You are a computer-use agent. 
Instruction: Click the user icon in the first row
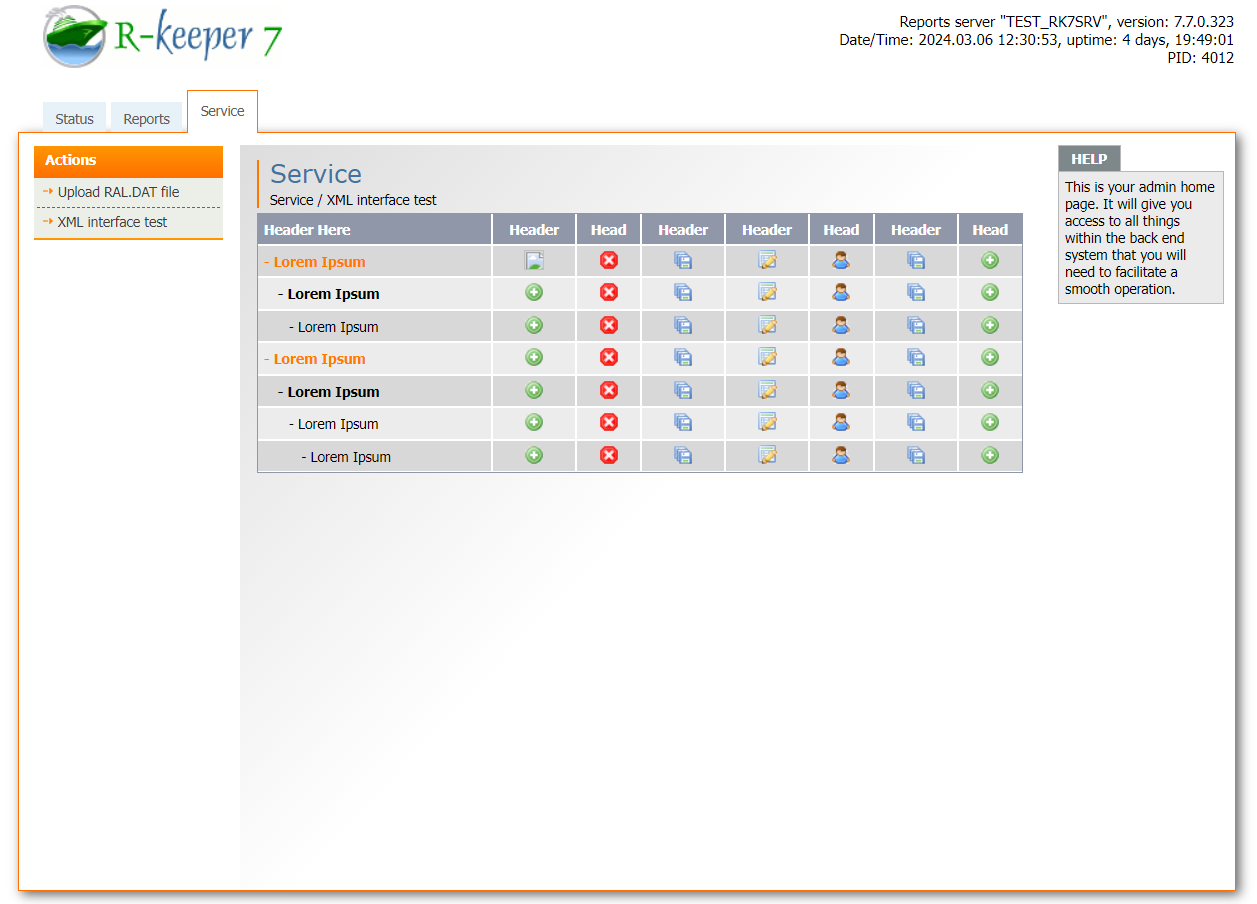point(841,261)
